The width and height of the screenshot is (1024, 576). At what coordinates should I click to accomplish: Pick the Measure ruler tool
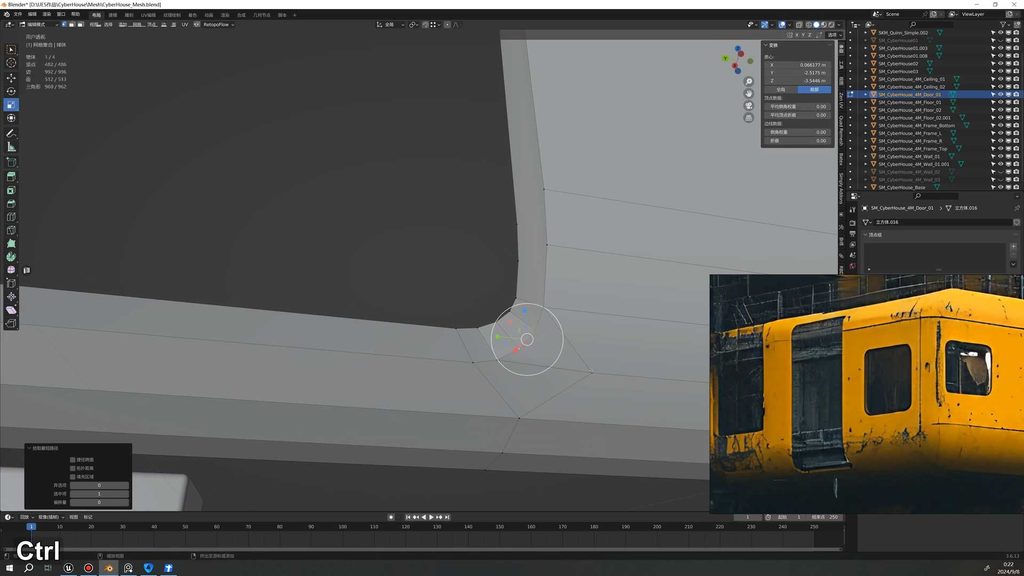(11, 147)
